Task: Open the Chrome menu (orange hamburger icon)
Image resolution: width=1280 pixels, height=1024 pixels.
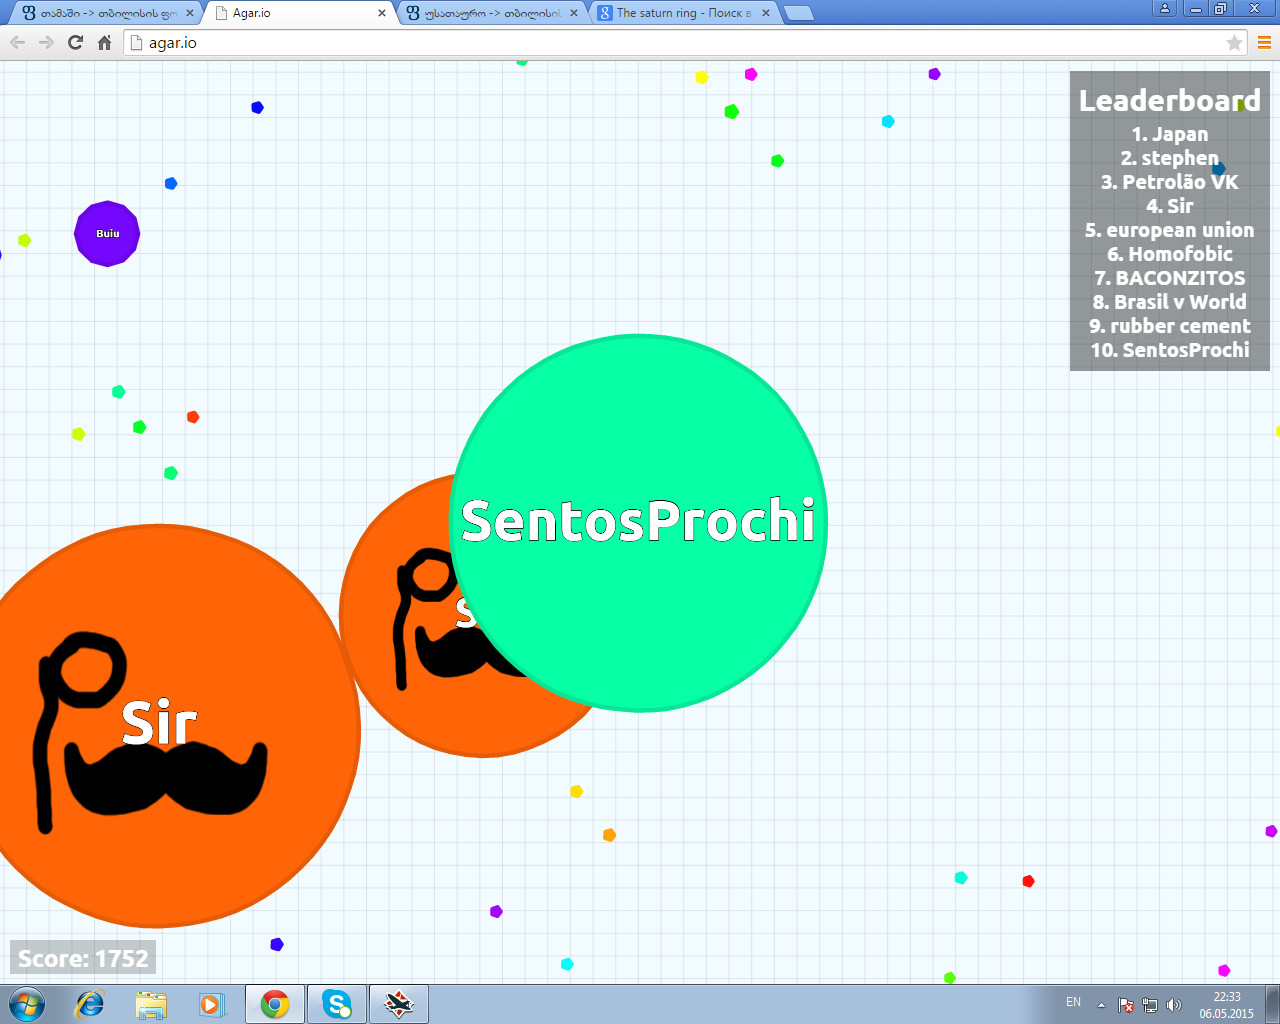Action: click(1264, 42)
